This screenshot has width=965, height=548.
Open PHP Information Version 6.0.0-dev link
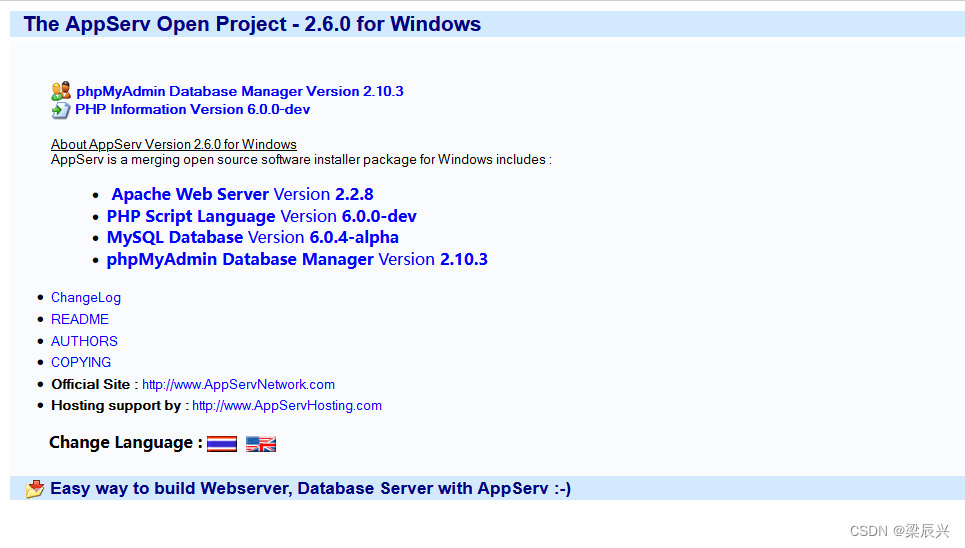click(x=193, y=110)
